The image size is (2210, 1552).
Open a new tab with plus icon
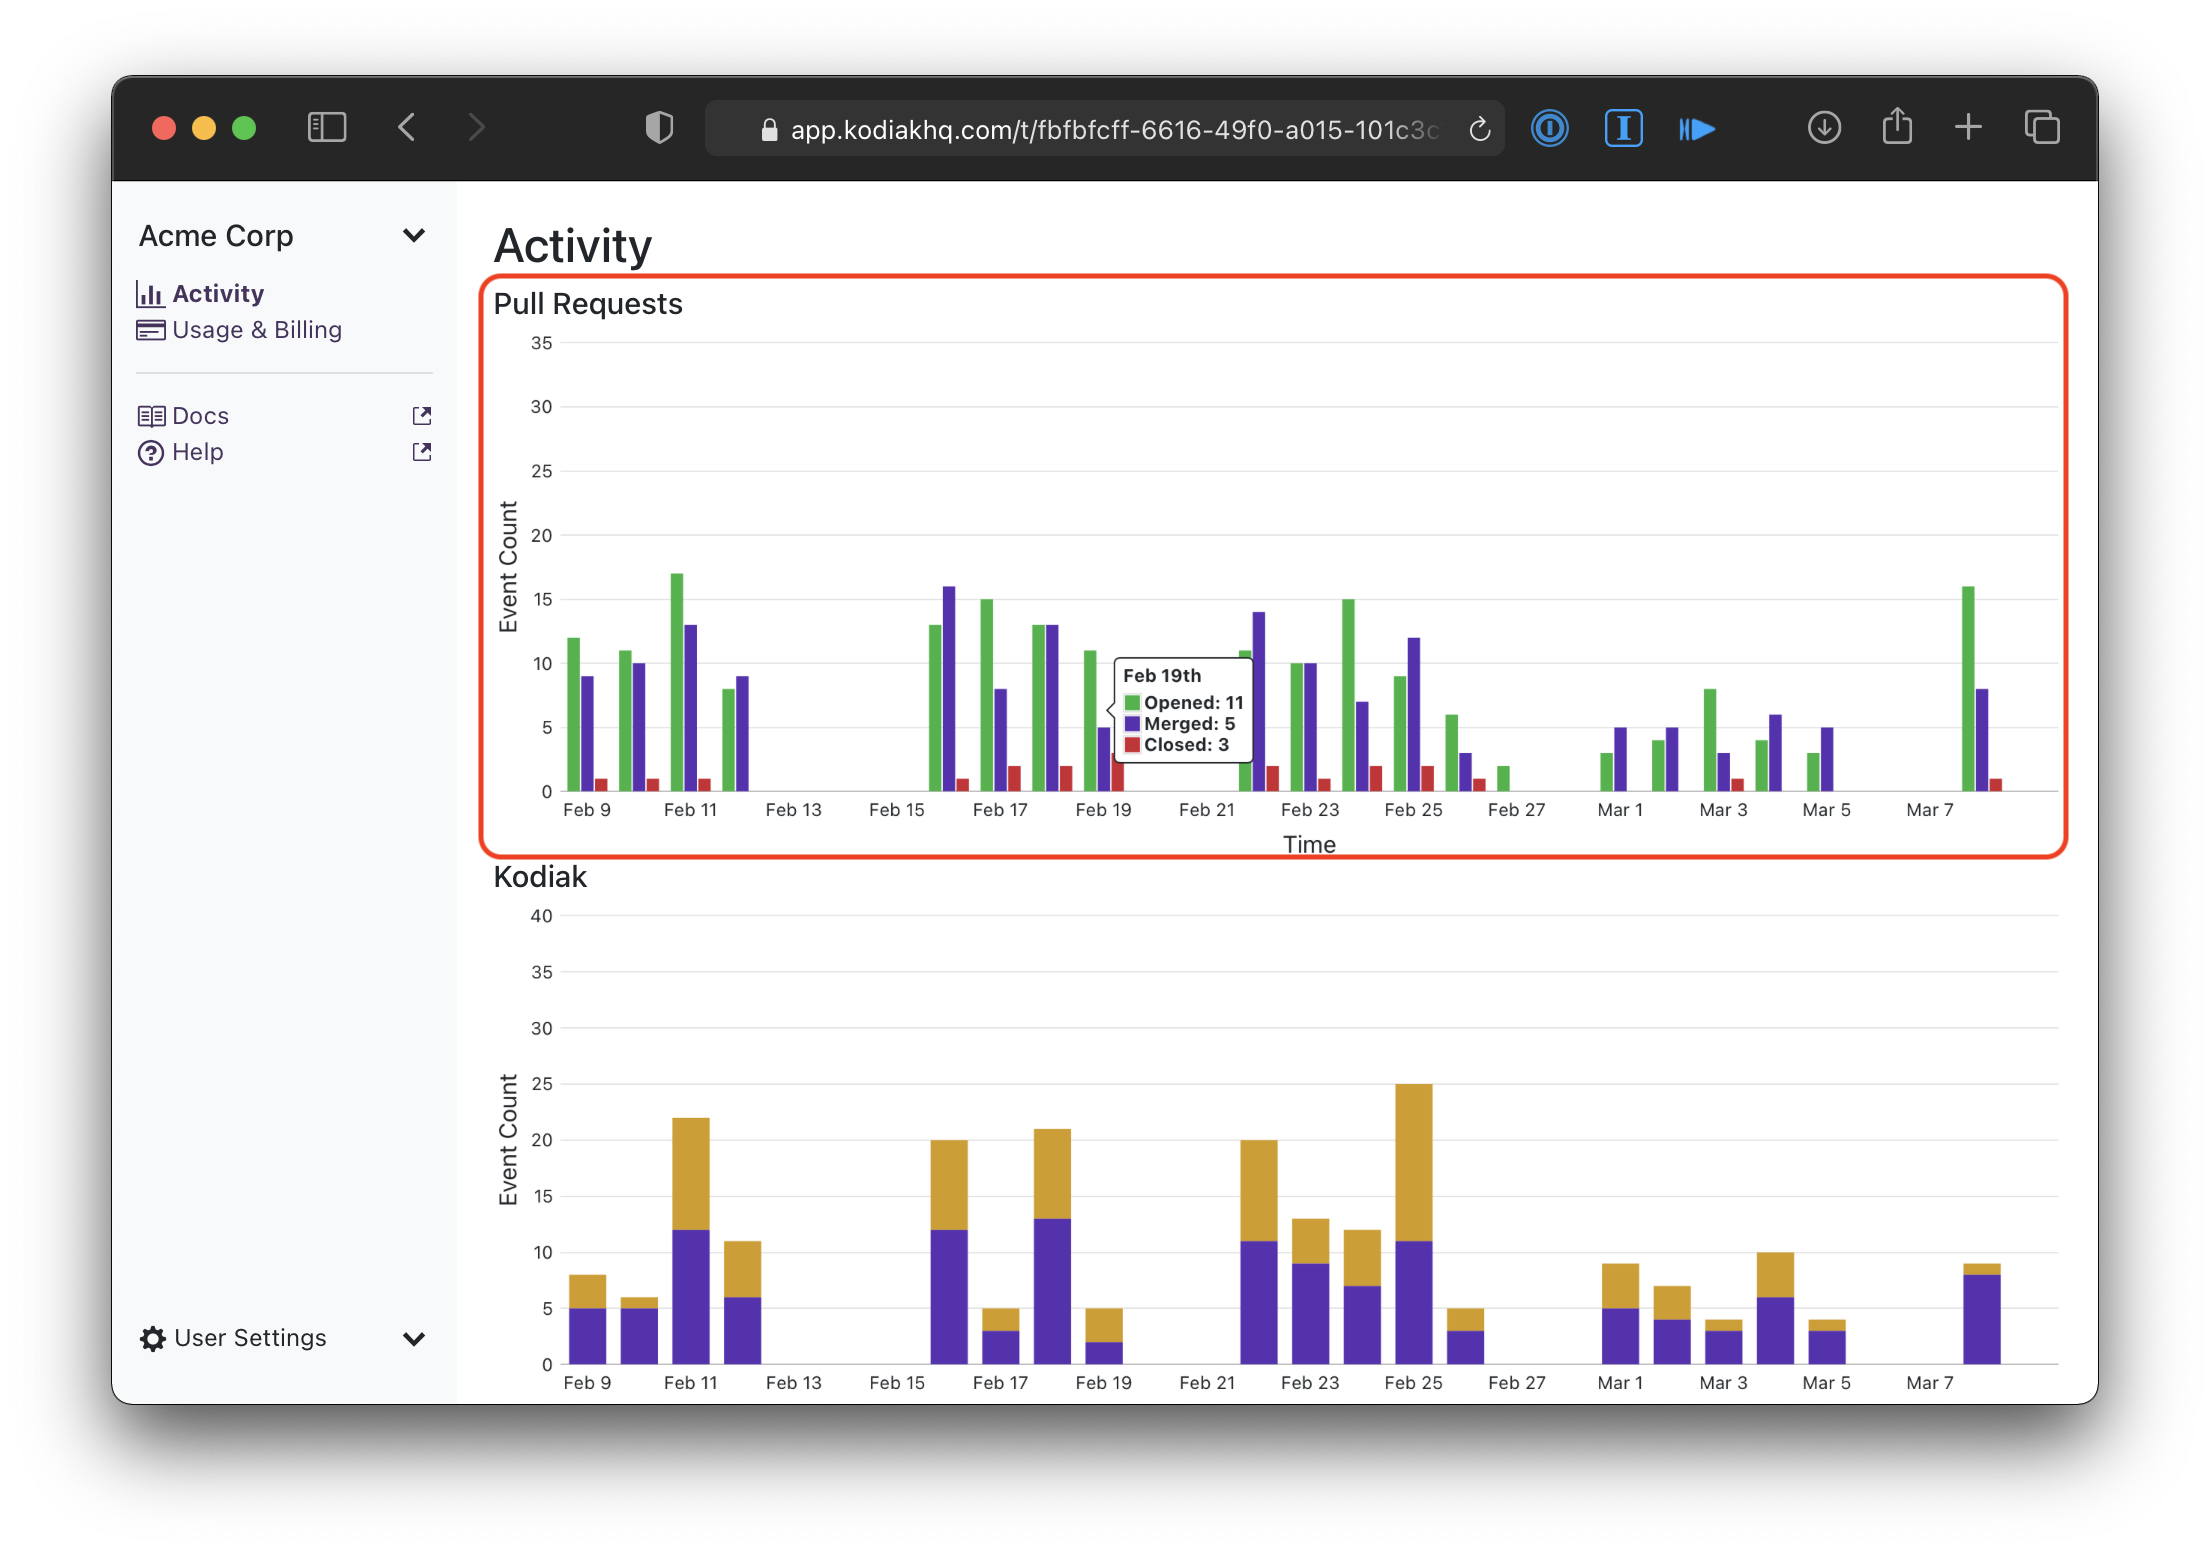click(1968, 128)
